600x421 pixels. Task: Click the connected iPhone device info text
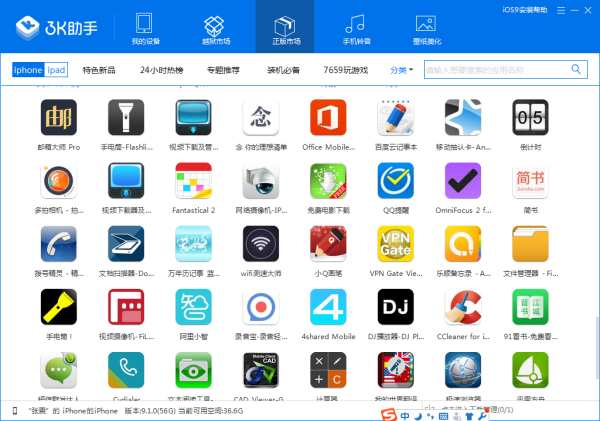point(136,411)
